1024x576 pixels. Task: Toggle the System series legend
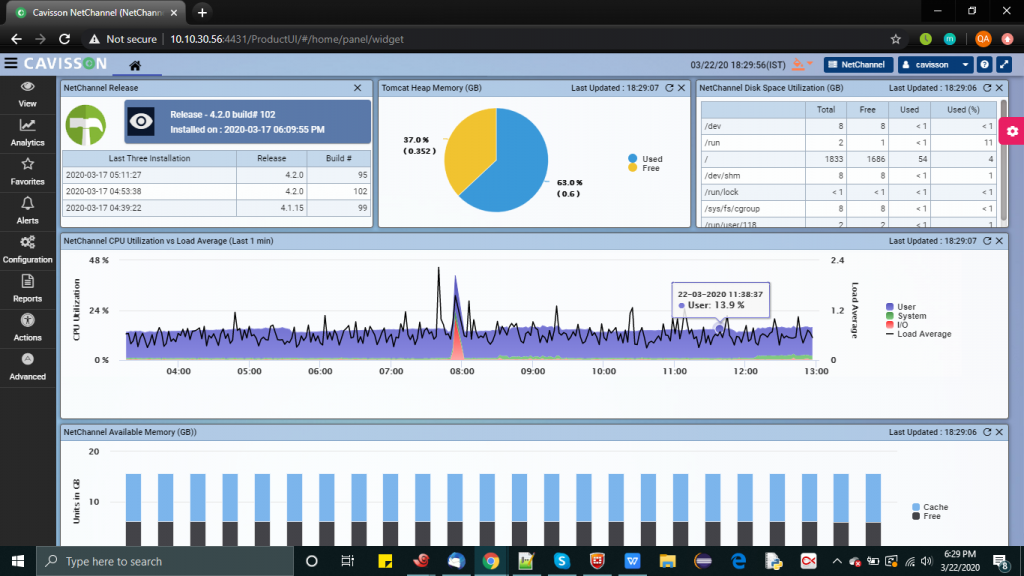tap(906, 316)
